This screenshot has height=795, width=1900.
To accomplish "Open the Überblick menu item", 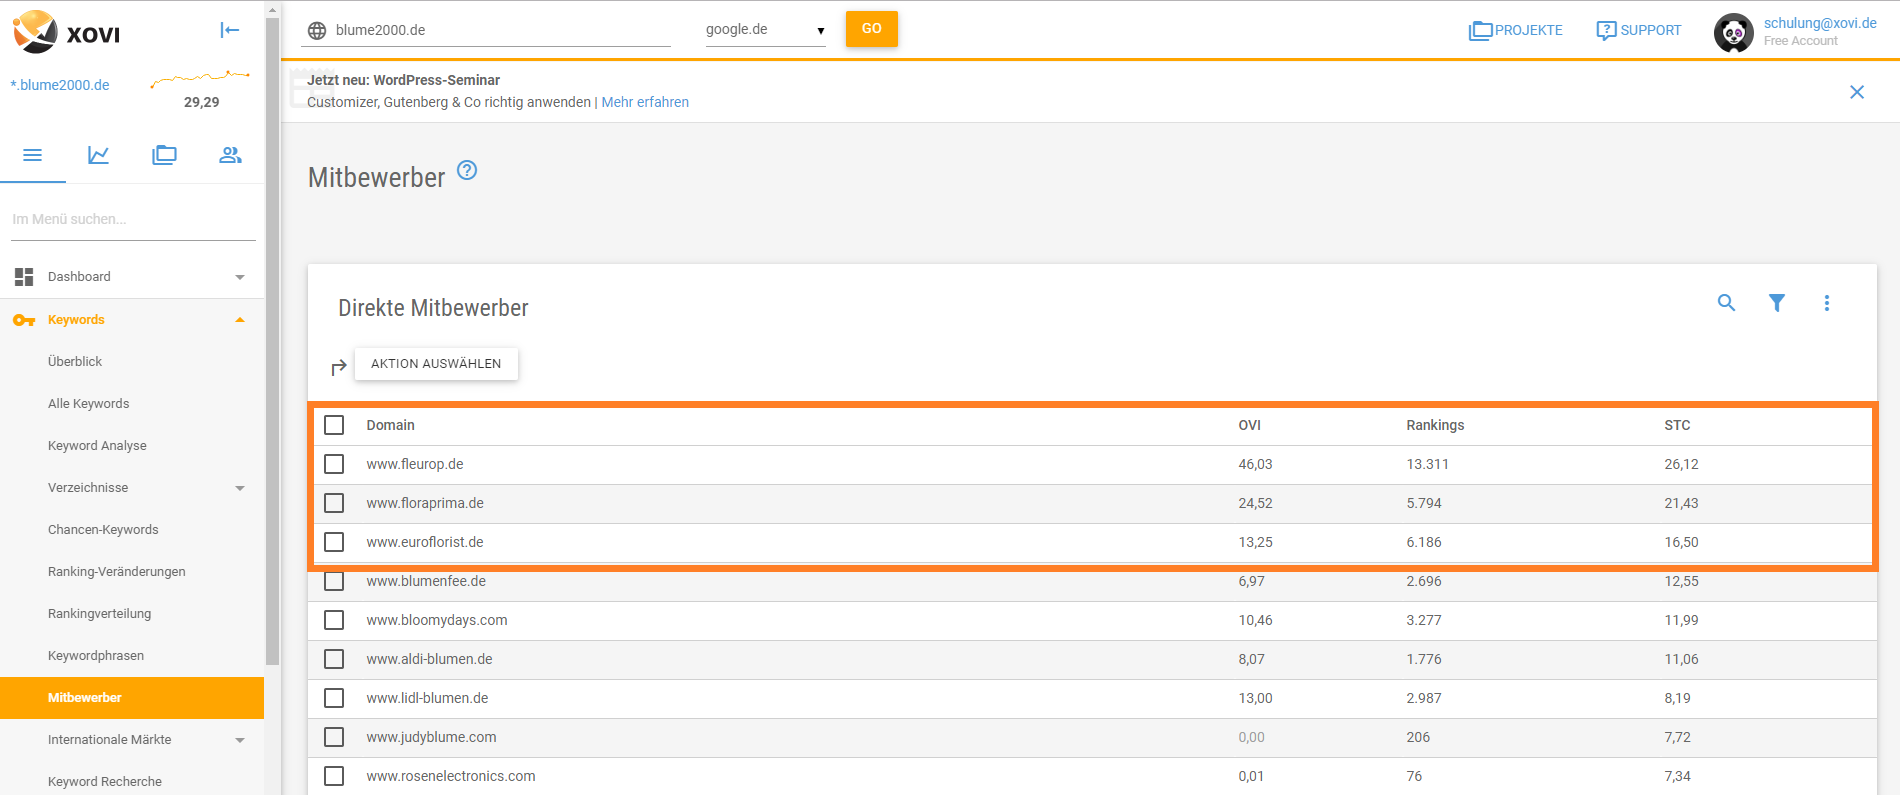I will 75,362.
